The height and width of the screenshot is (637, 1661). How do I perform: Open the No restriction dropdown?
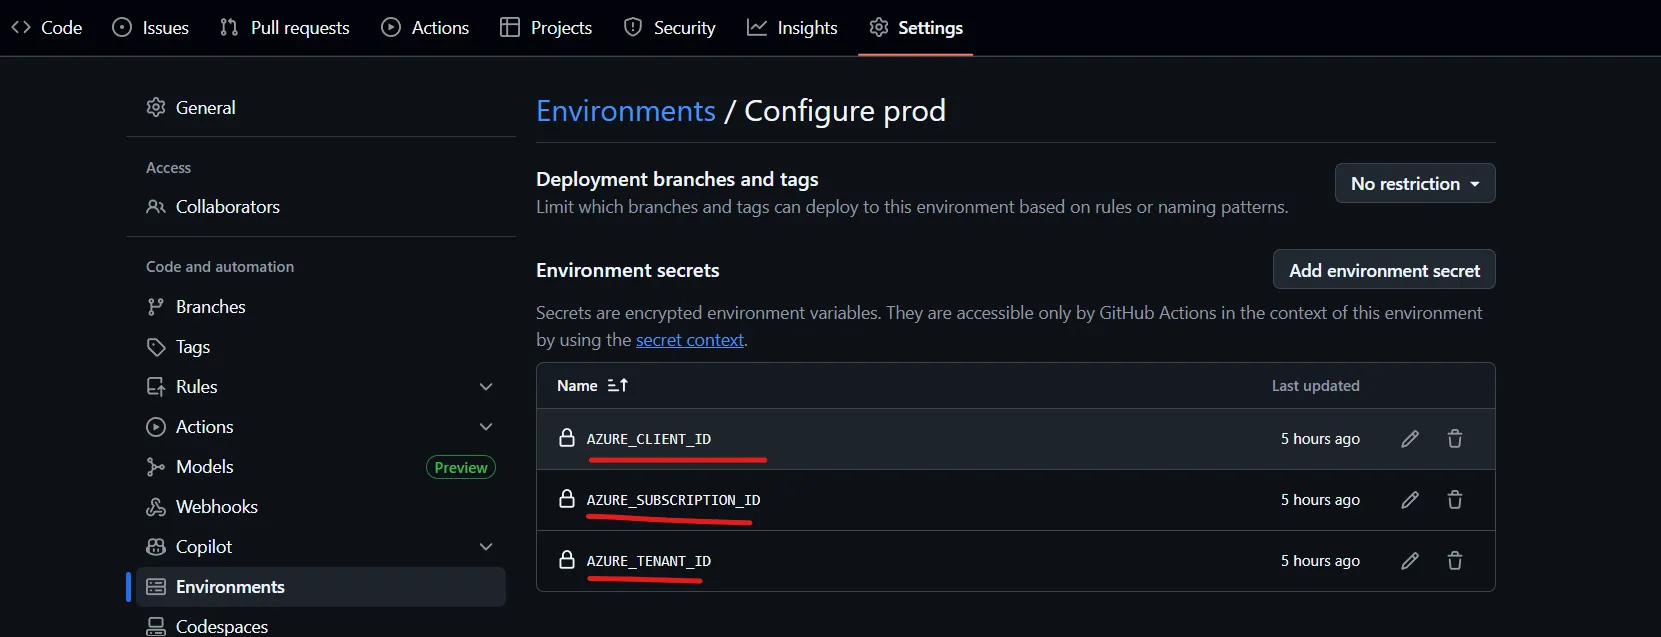1415,183
